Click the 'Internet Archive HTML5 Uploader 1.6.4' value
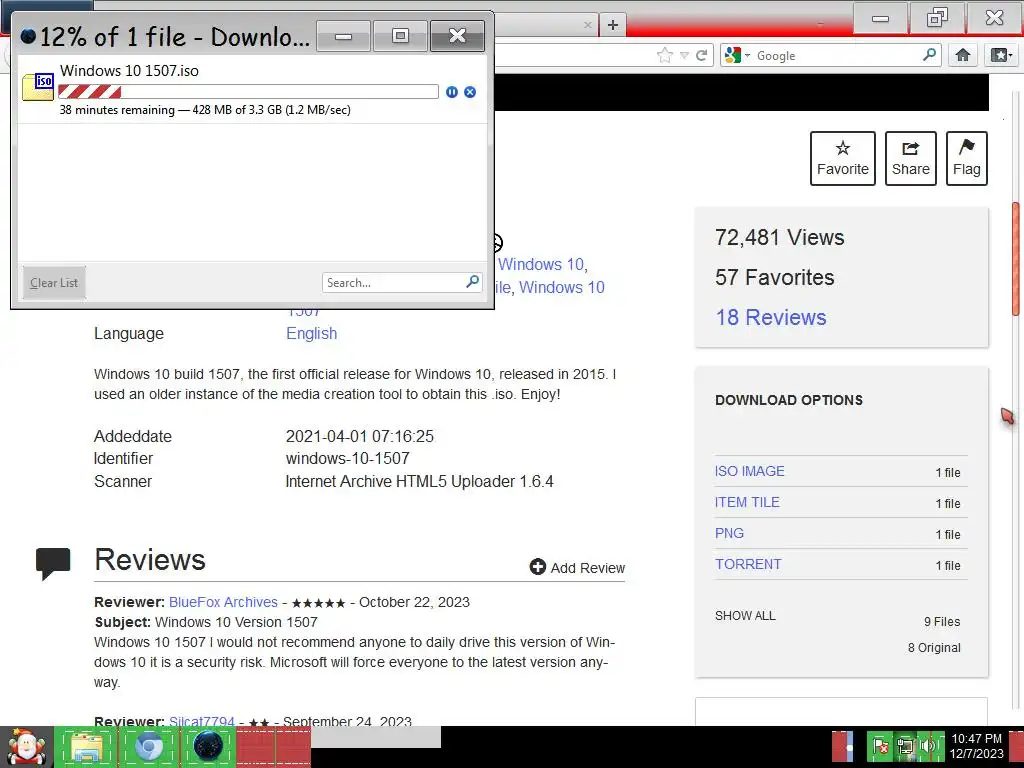 419,481
